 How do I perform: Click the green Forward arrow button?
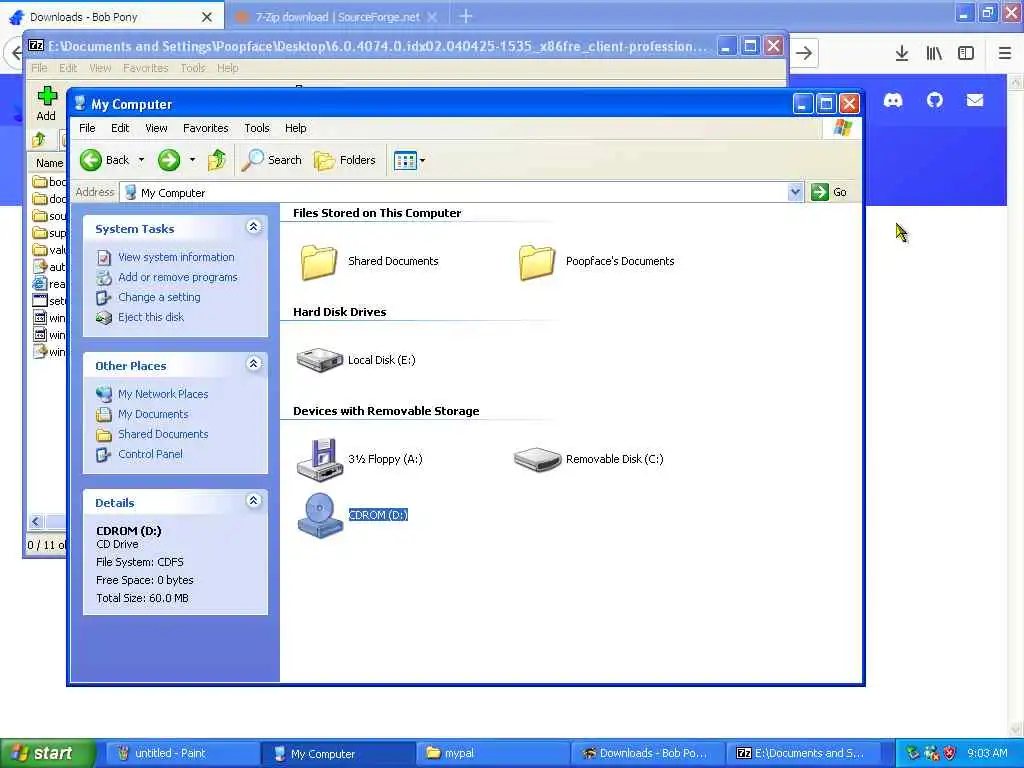tap(168, 160)
